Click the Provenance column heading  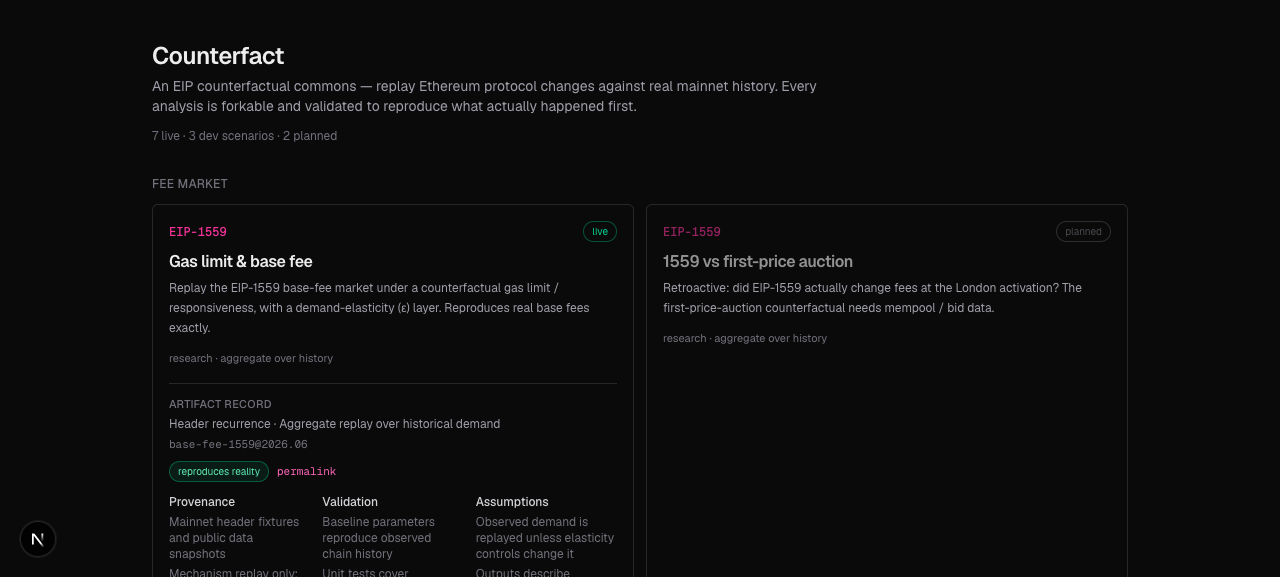coord(202,502)
